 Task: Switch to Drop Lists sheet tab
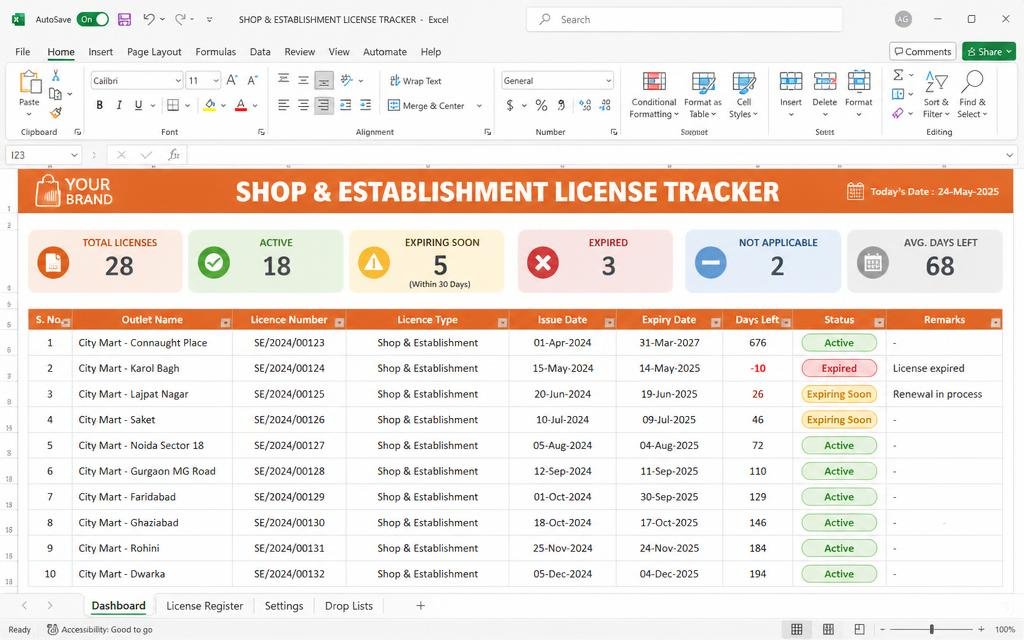point(349,606)
